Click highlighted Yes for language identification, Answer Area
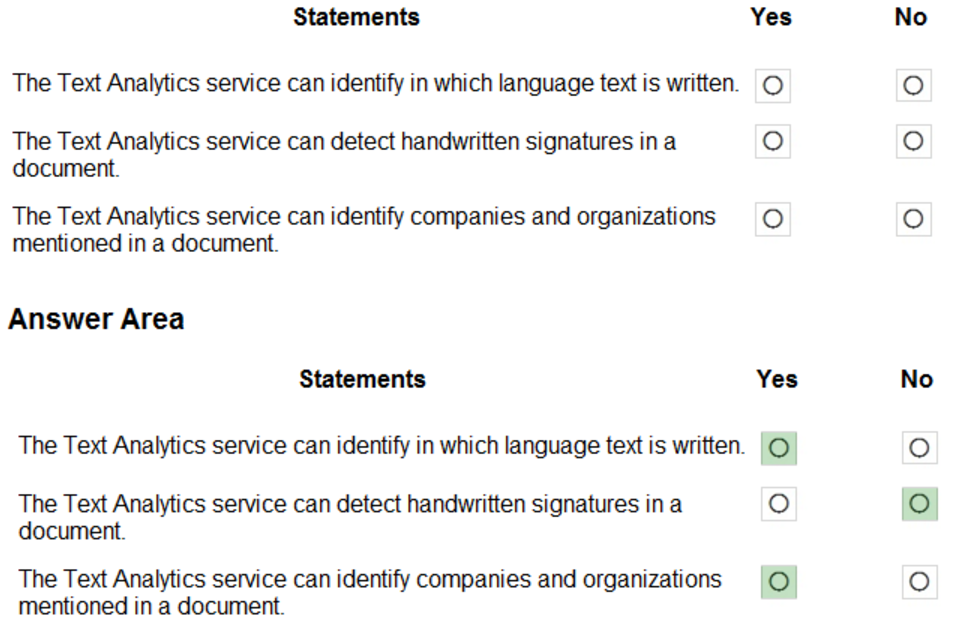 click(778, 448)
